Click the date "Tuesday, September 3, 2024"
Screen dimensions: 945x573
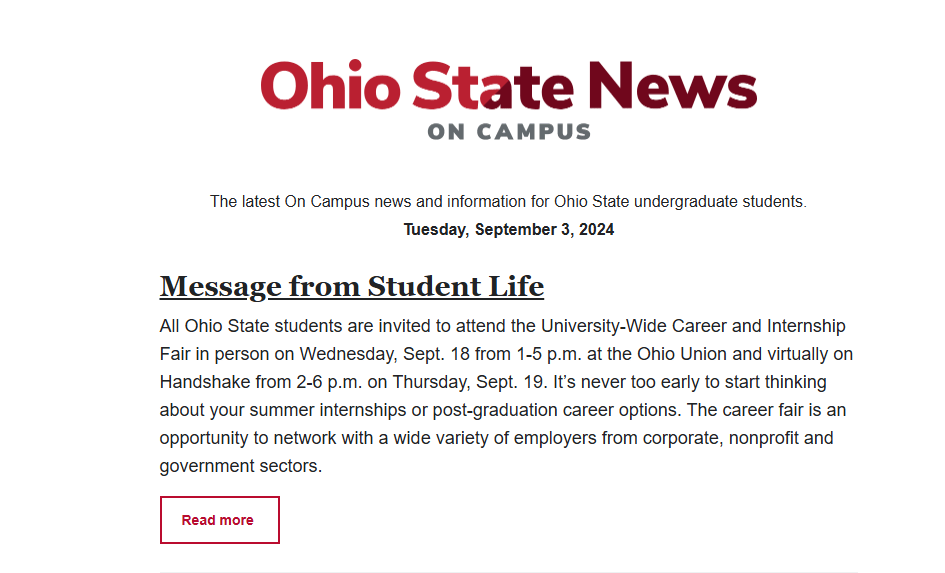508,230
